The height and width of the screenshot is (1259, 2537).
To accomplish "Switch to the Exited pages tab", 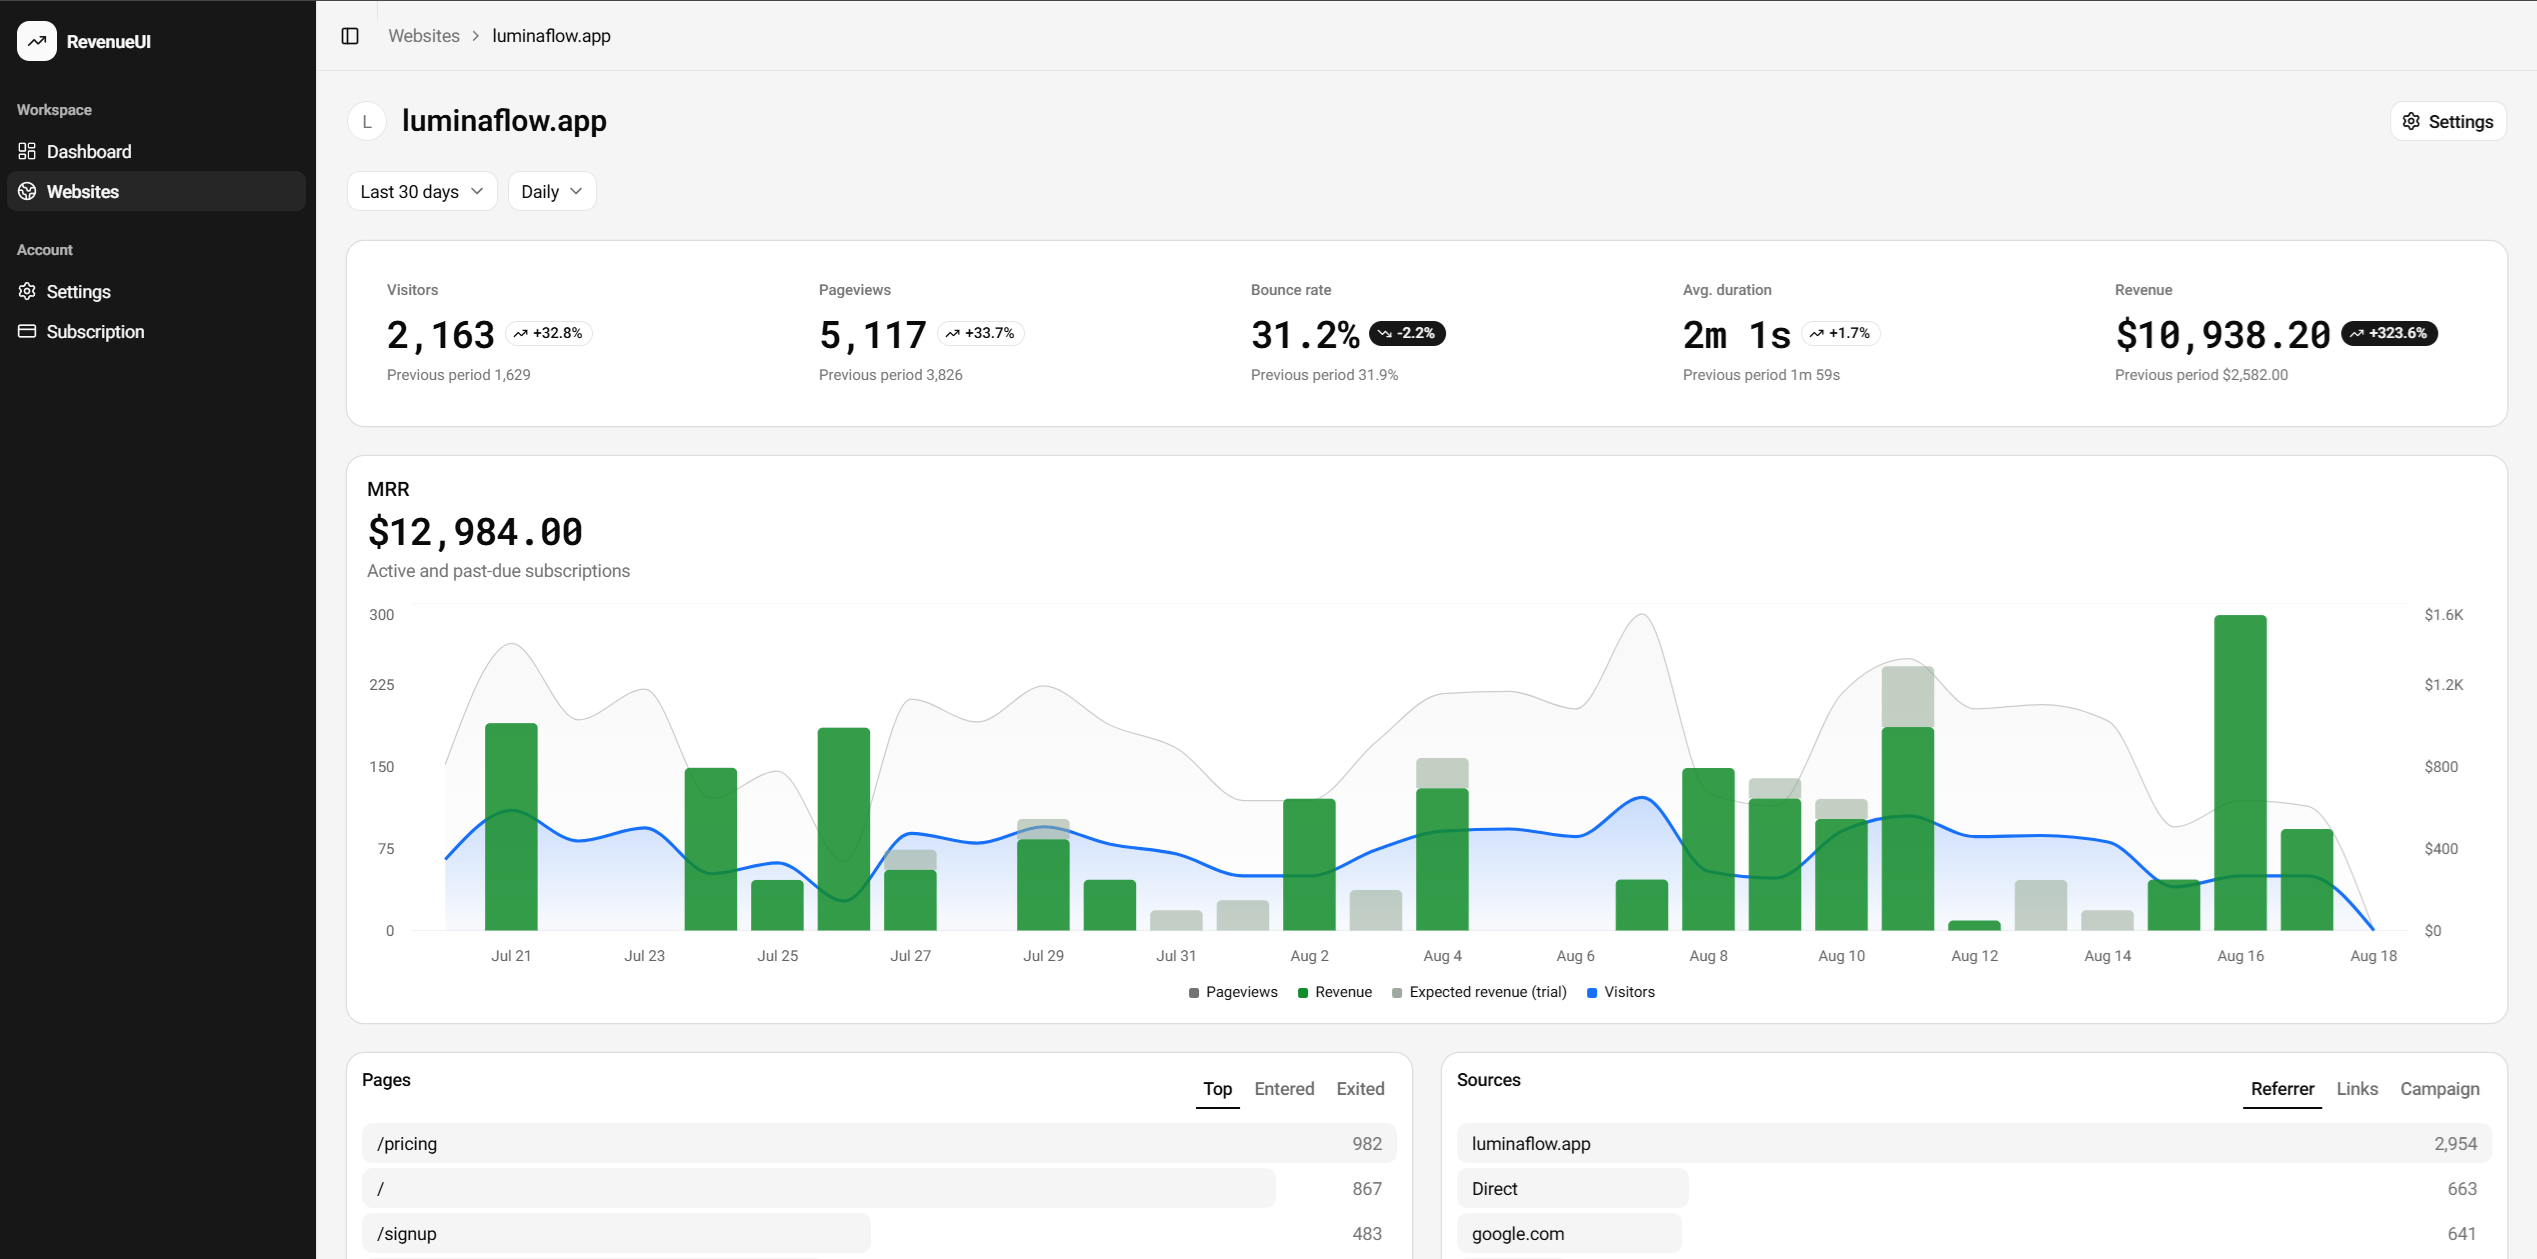I will pyautogui.click(x=1360, y=1089).
